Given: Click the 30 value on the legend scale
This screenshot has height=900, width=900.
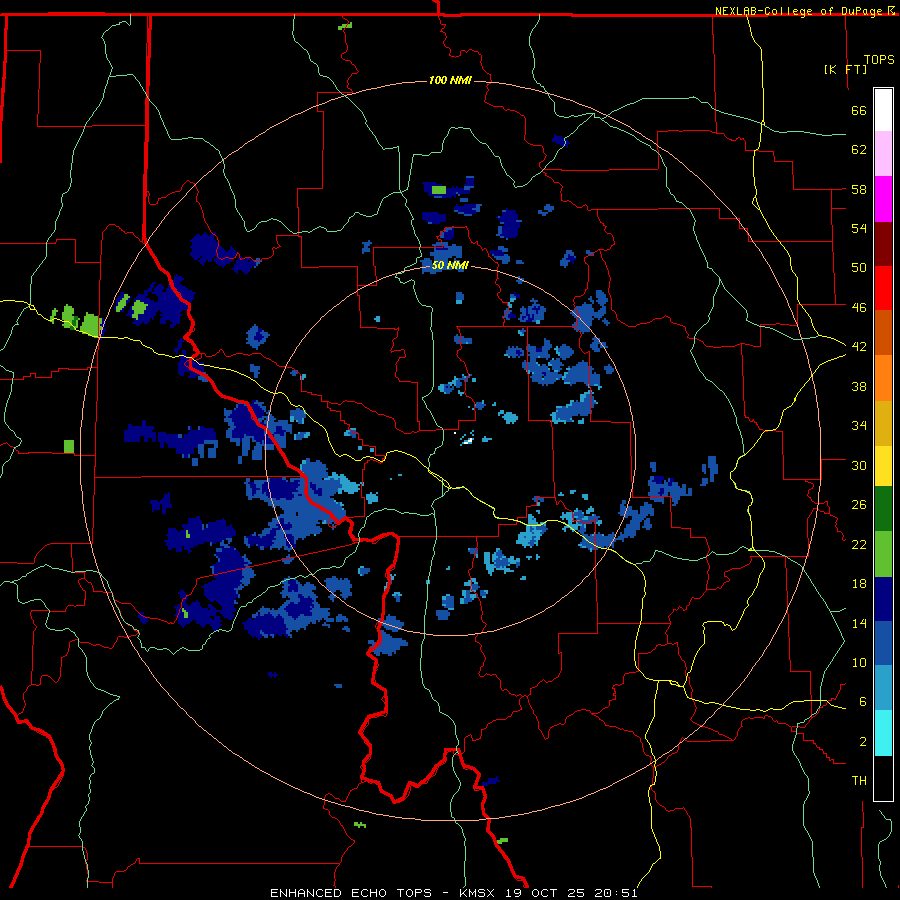Looking at the screenshot, I should pyautogui.click(x=859, y=465).
